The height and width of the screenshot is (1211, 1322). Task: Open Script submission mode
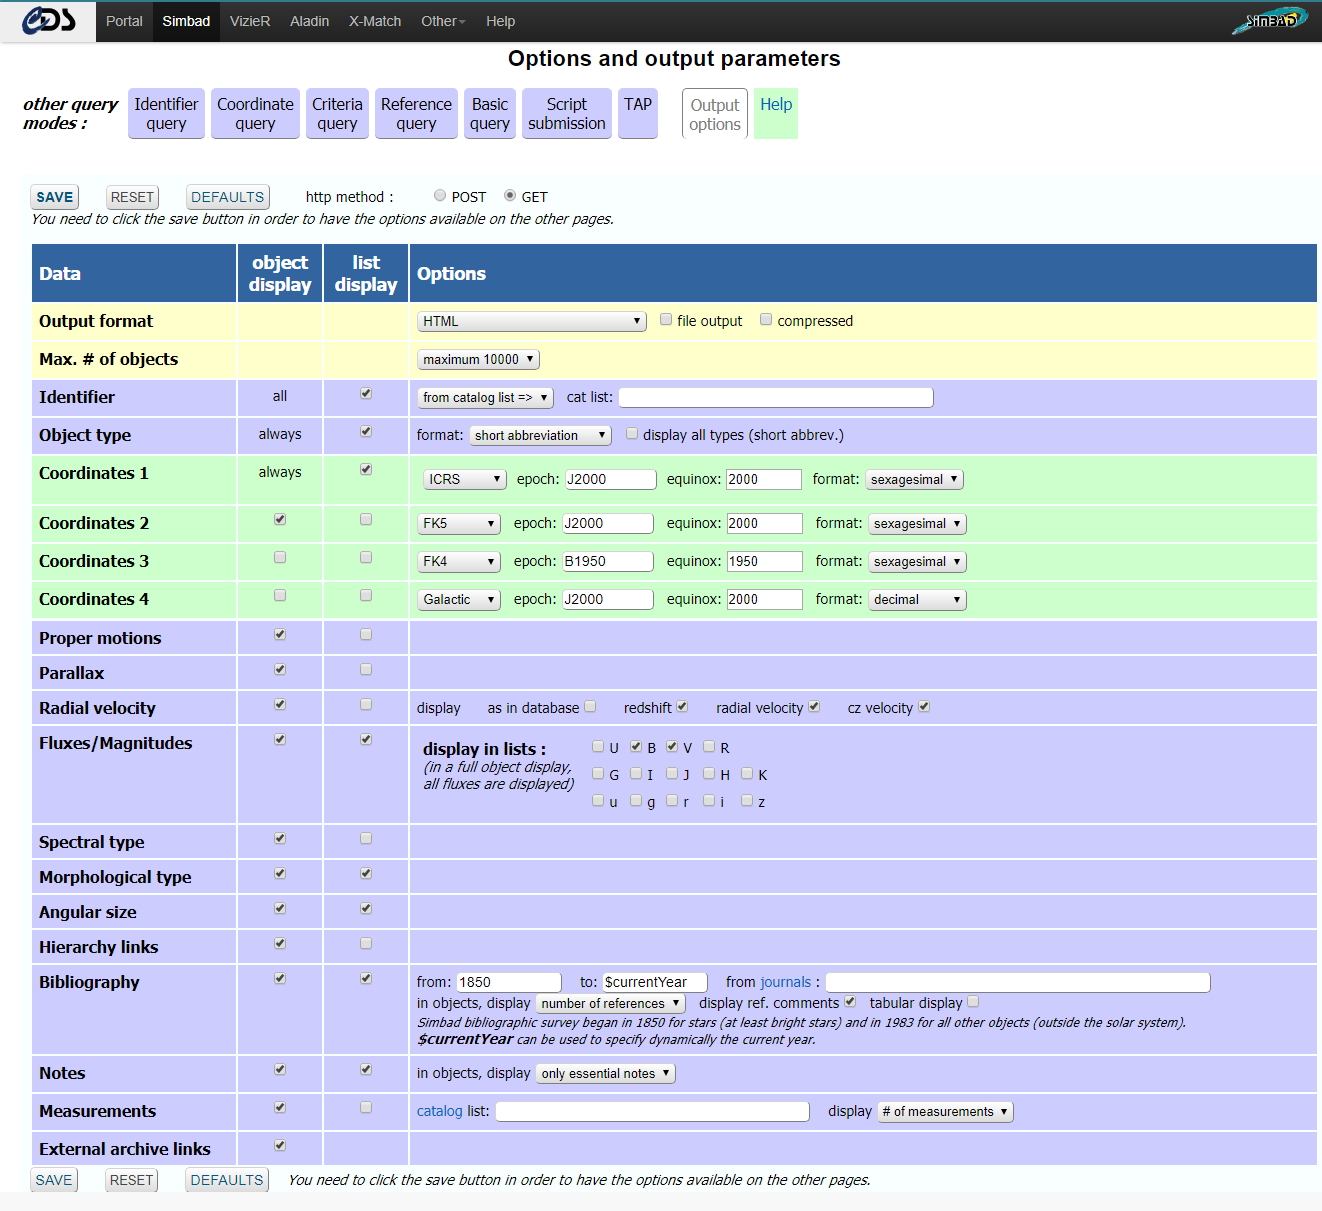567,113
